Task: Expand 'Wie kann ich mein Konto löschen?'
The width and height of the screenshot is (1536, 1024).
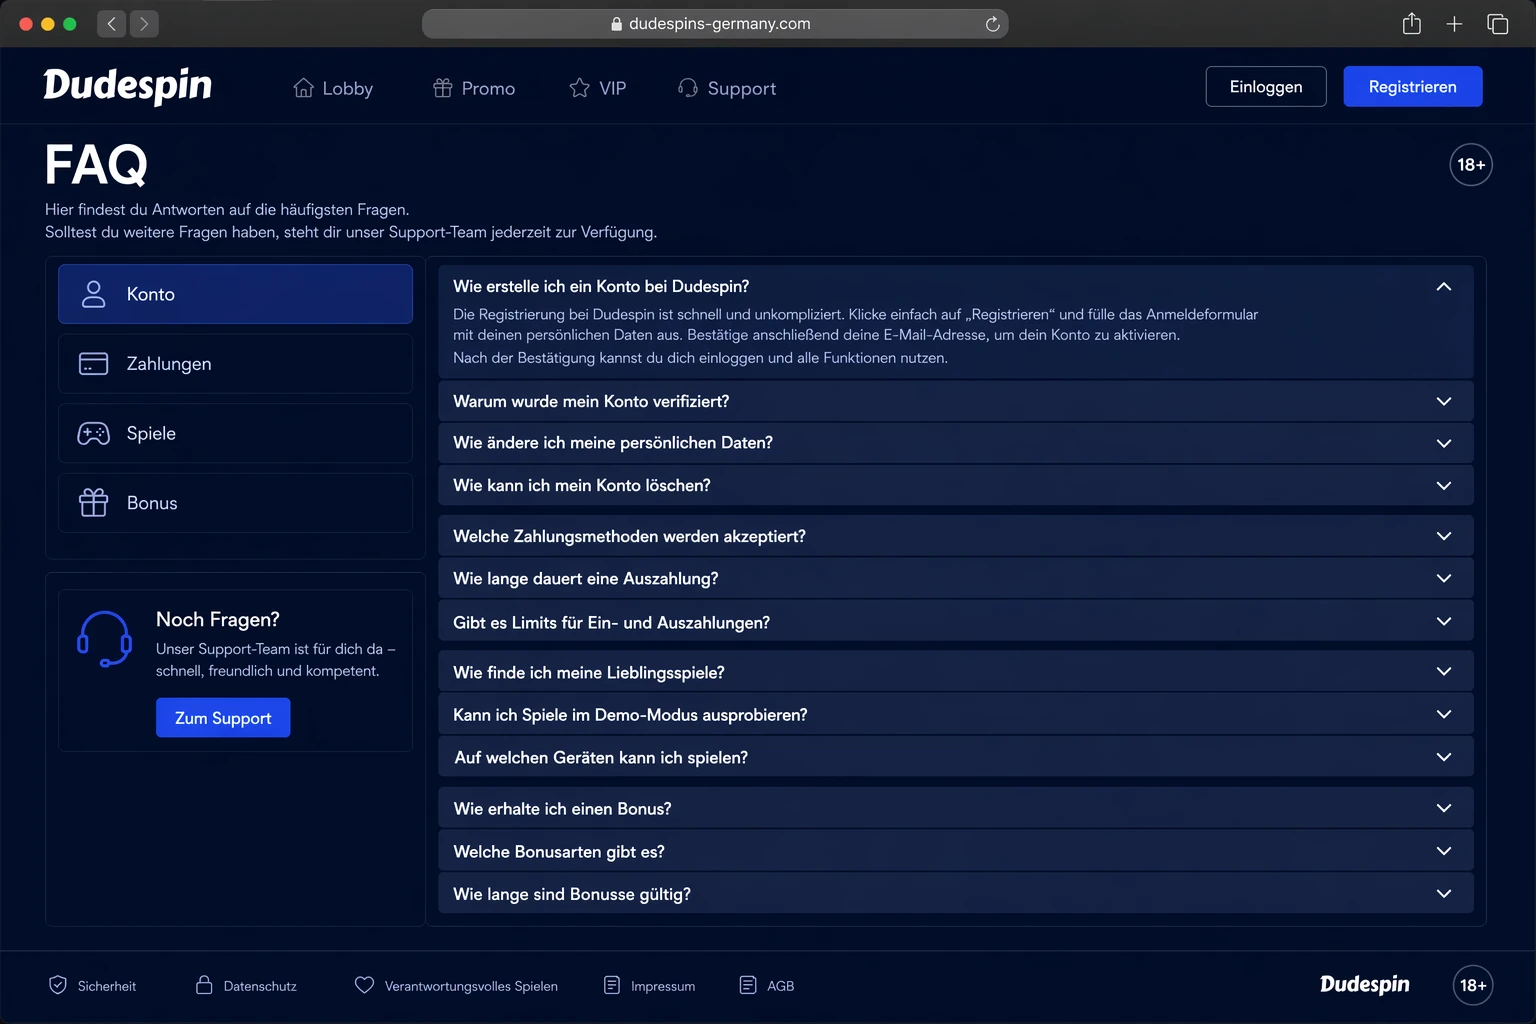Action: click(x=956, y=485)
